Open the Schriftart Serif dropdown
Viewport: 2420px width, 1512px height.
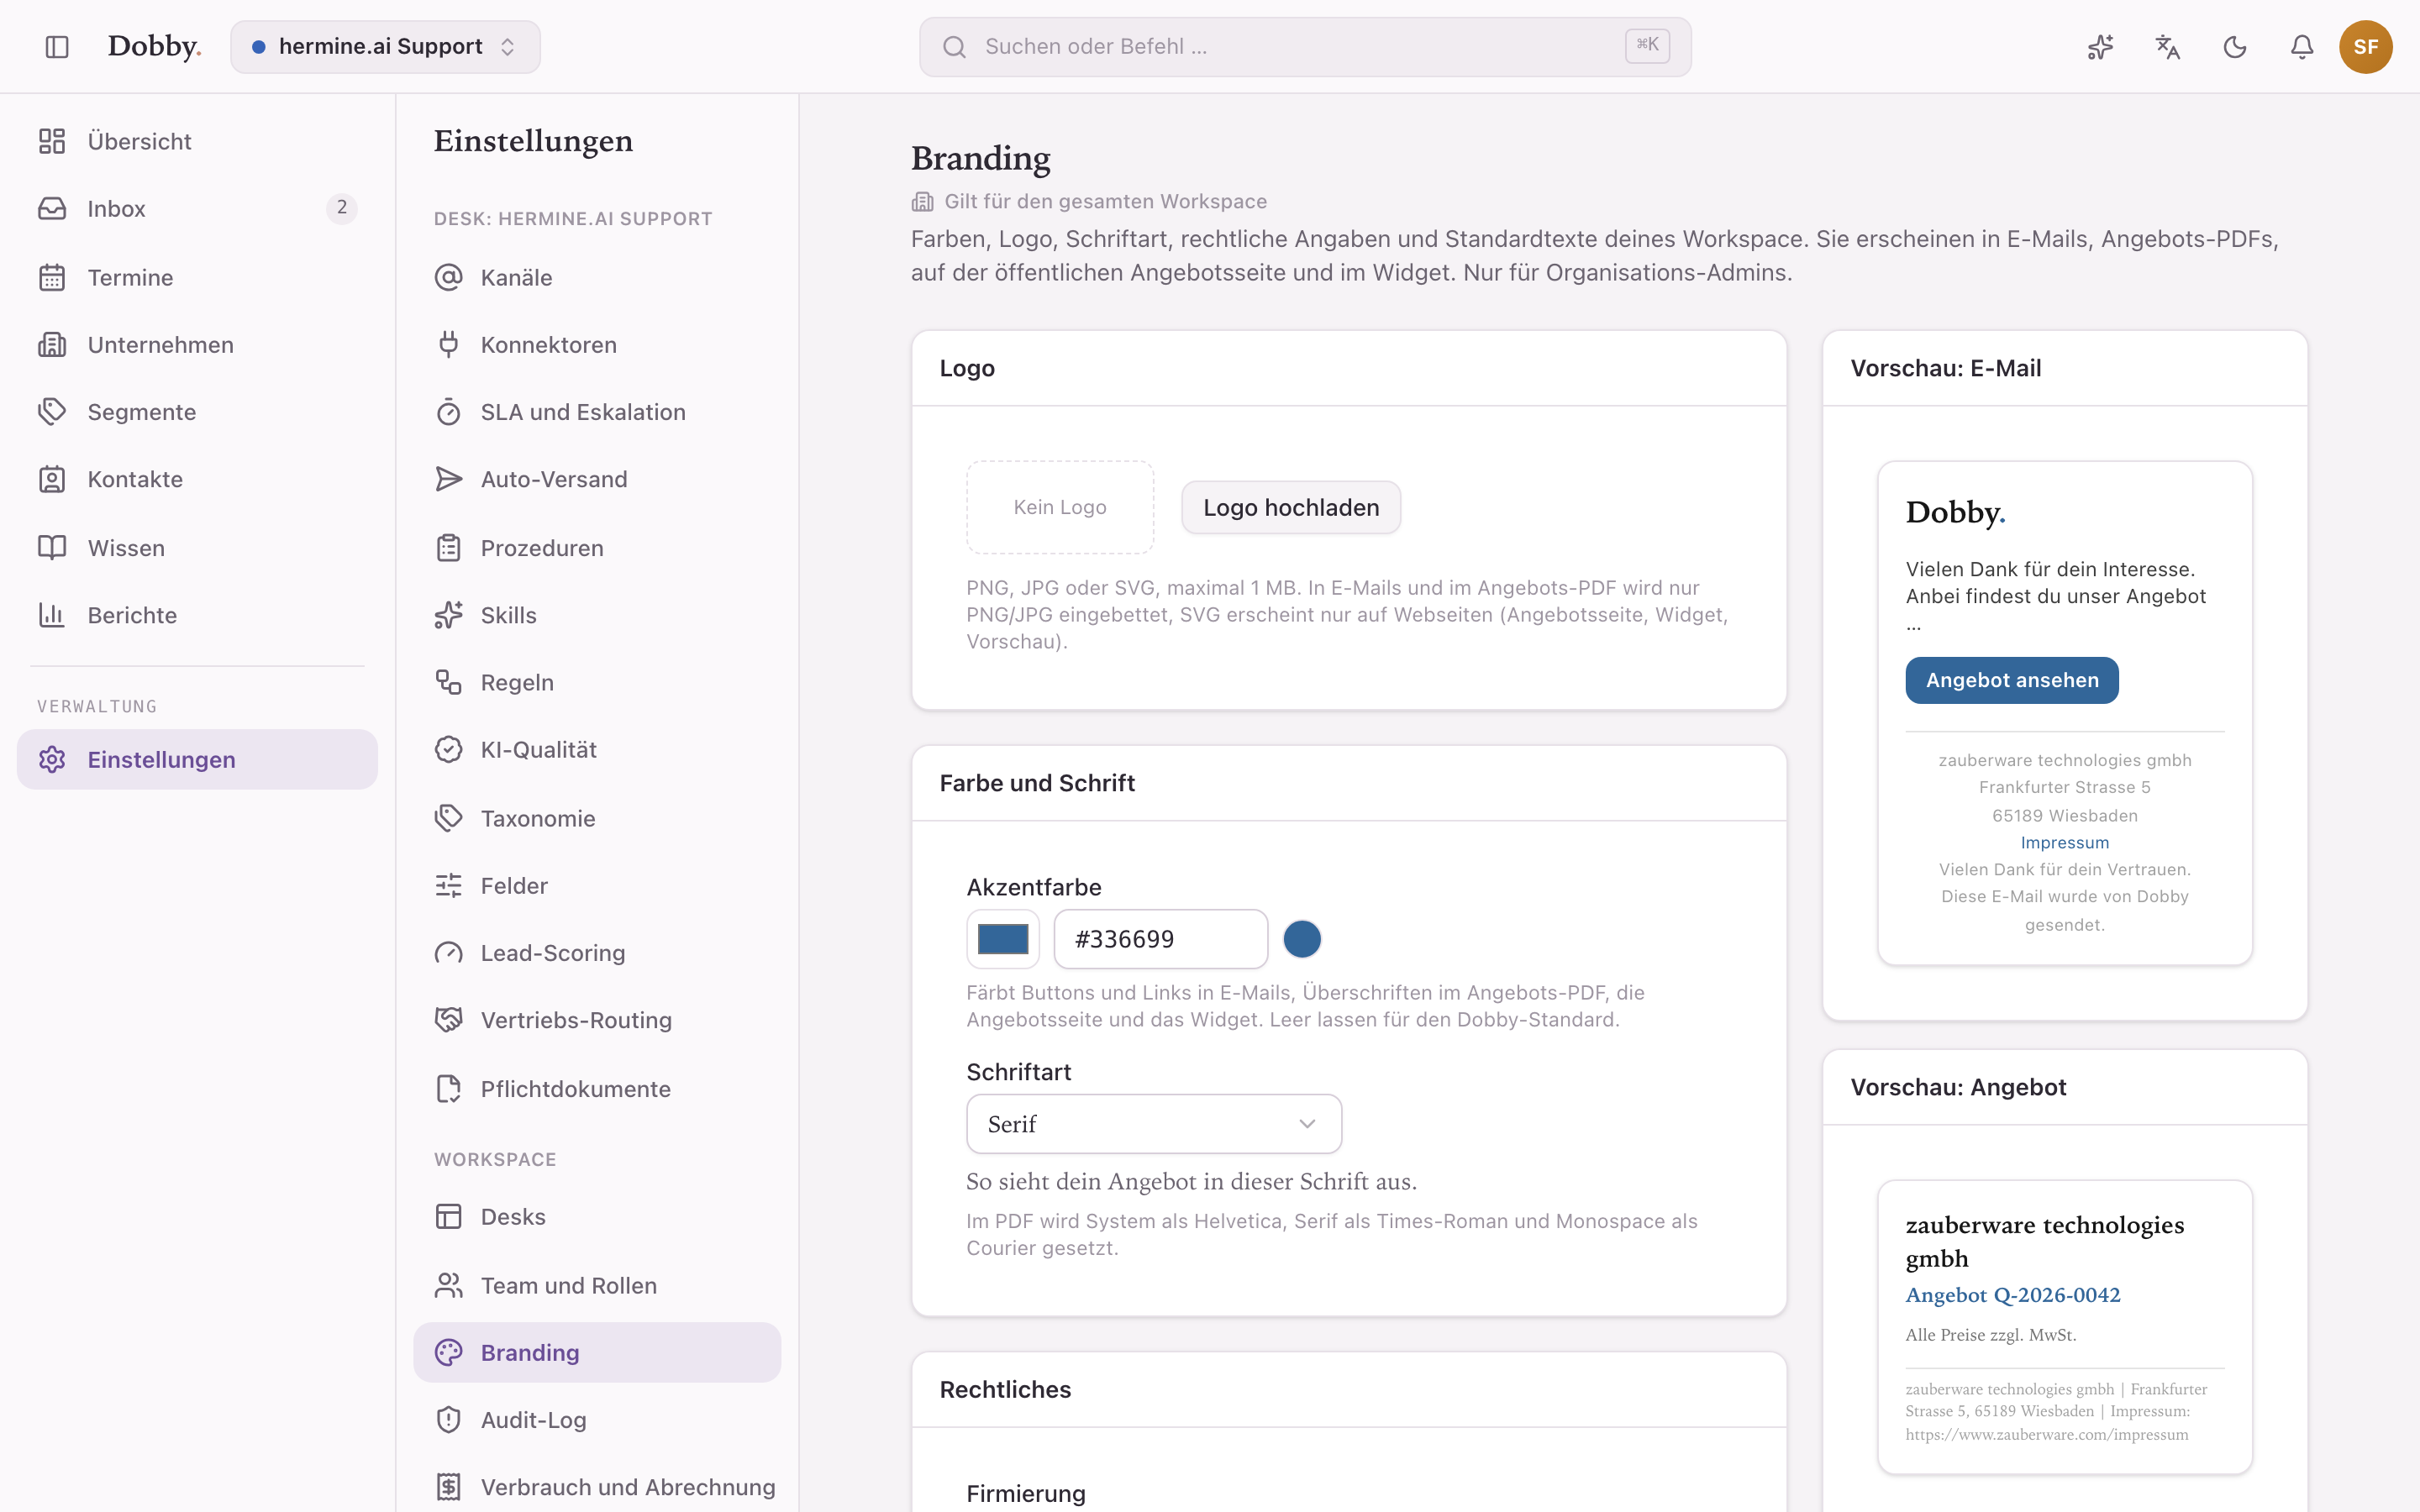click(1154, 1124)
